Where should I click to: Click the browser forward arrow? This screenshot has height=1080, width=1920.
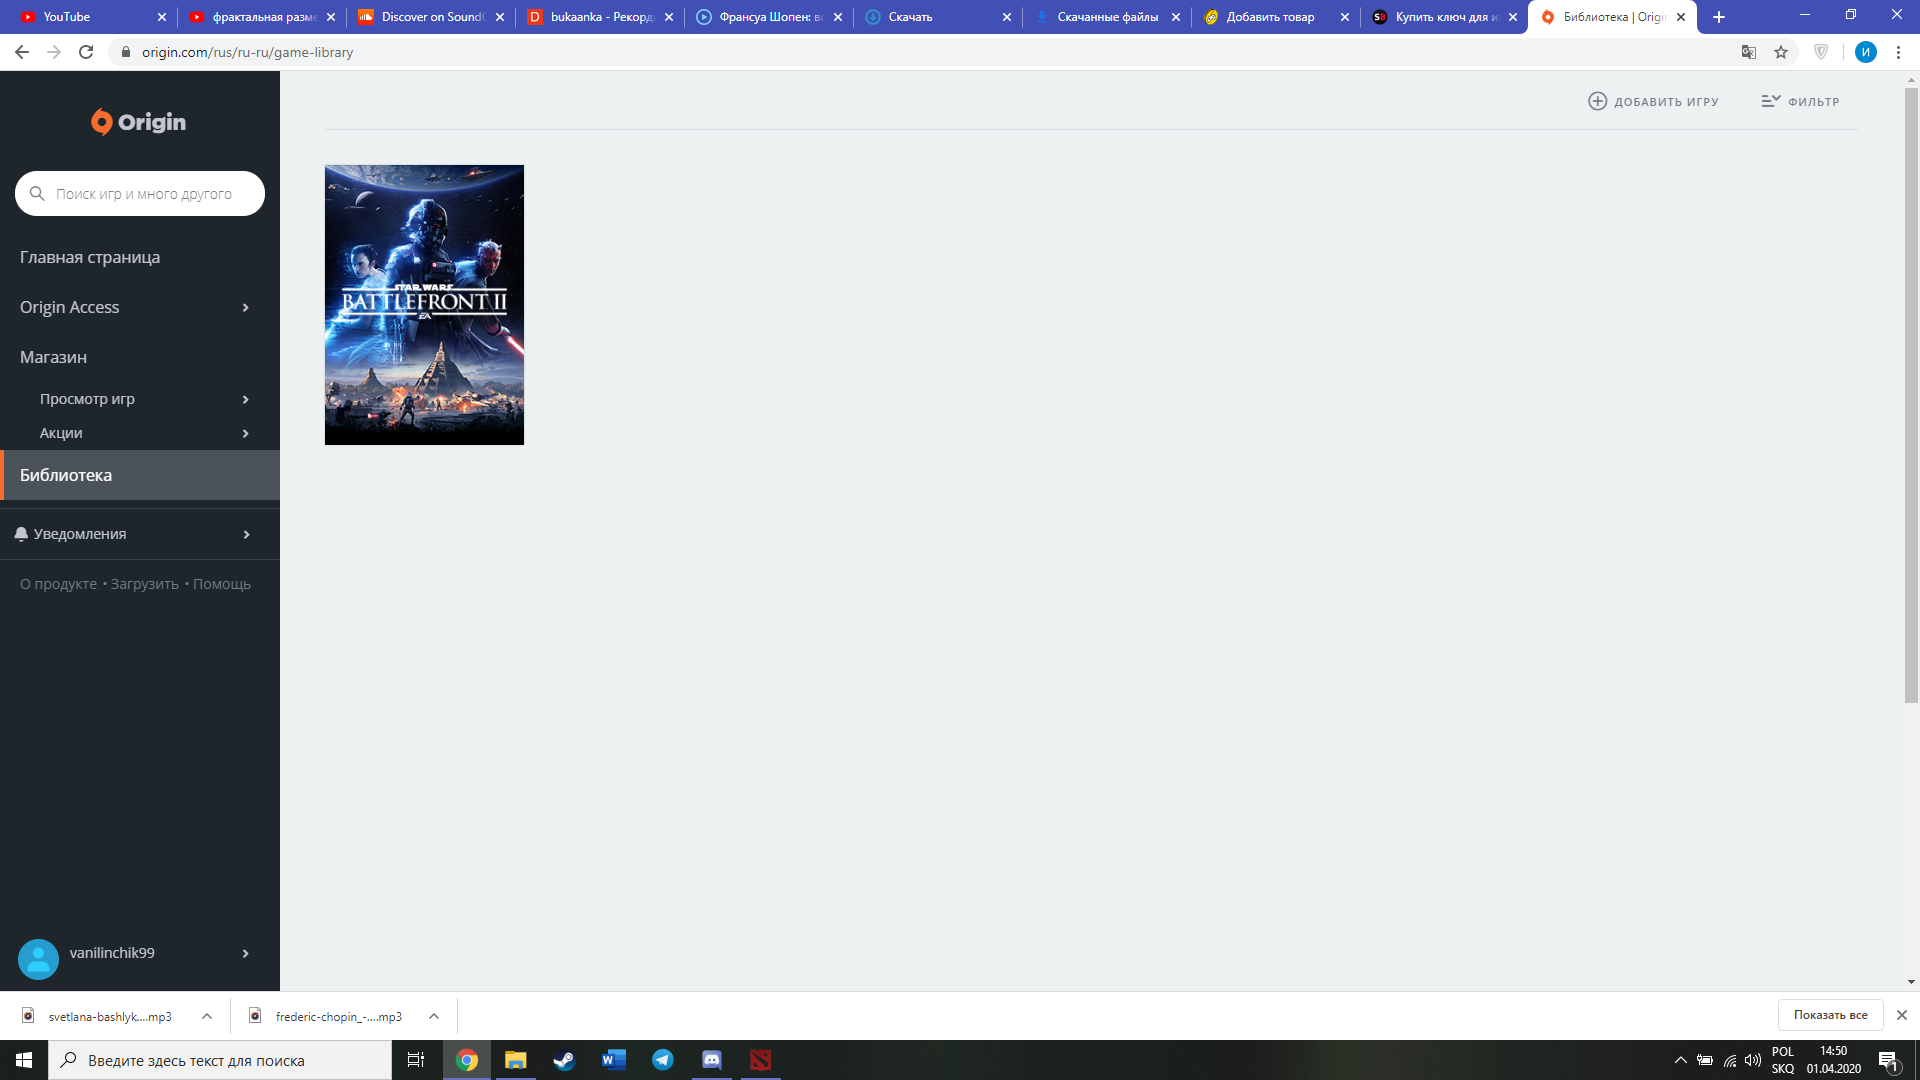coord(54,52)
